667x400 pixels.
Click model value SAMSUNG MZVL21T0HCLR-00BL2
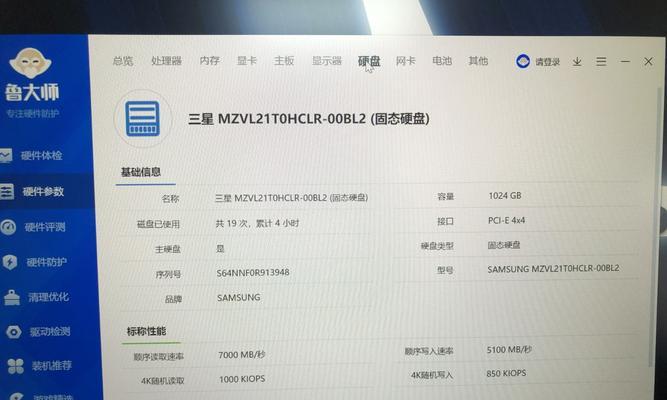[553, 269]
